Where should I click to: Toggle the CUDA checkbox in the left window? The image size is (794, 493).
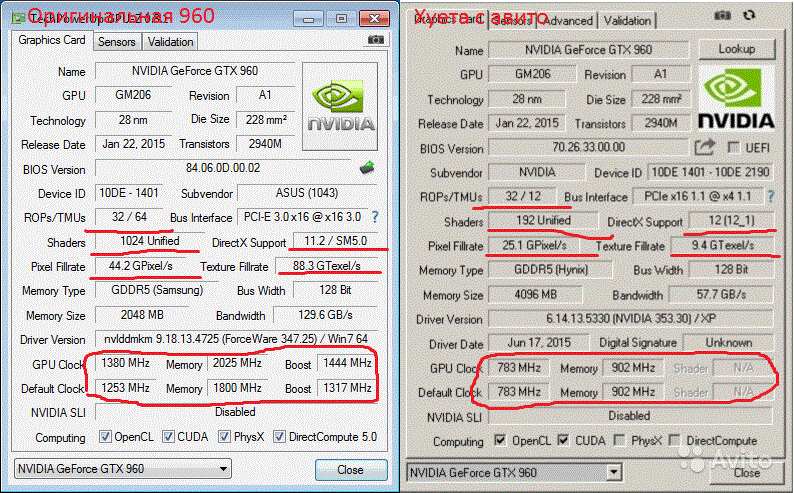[x=168, y=436]
